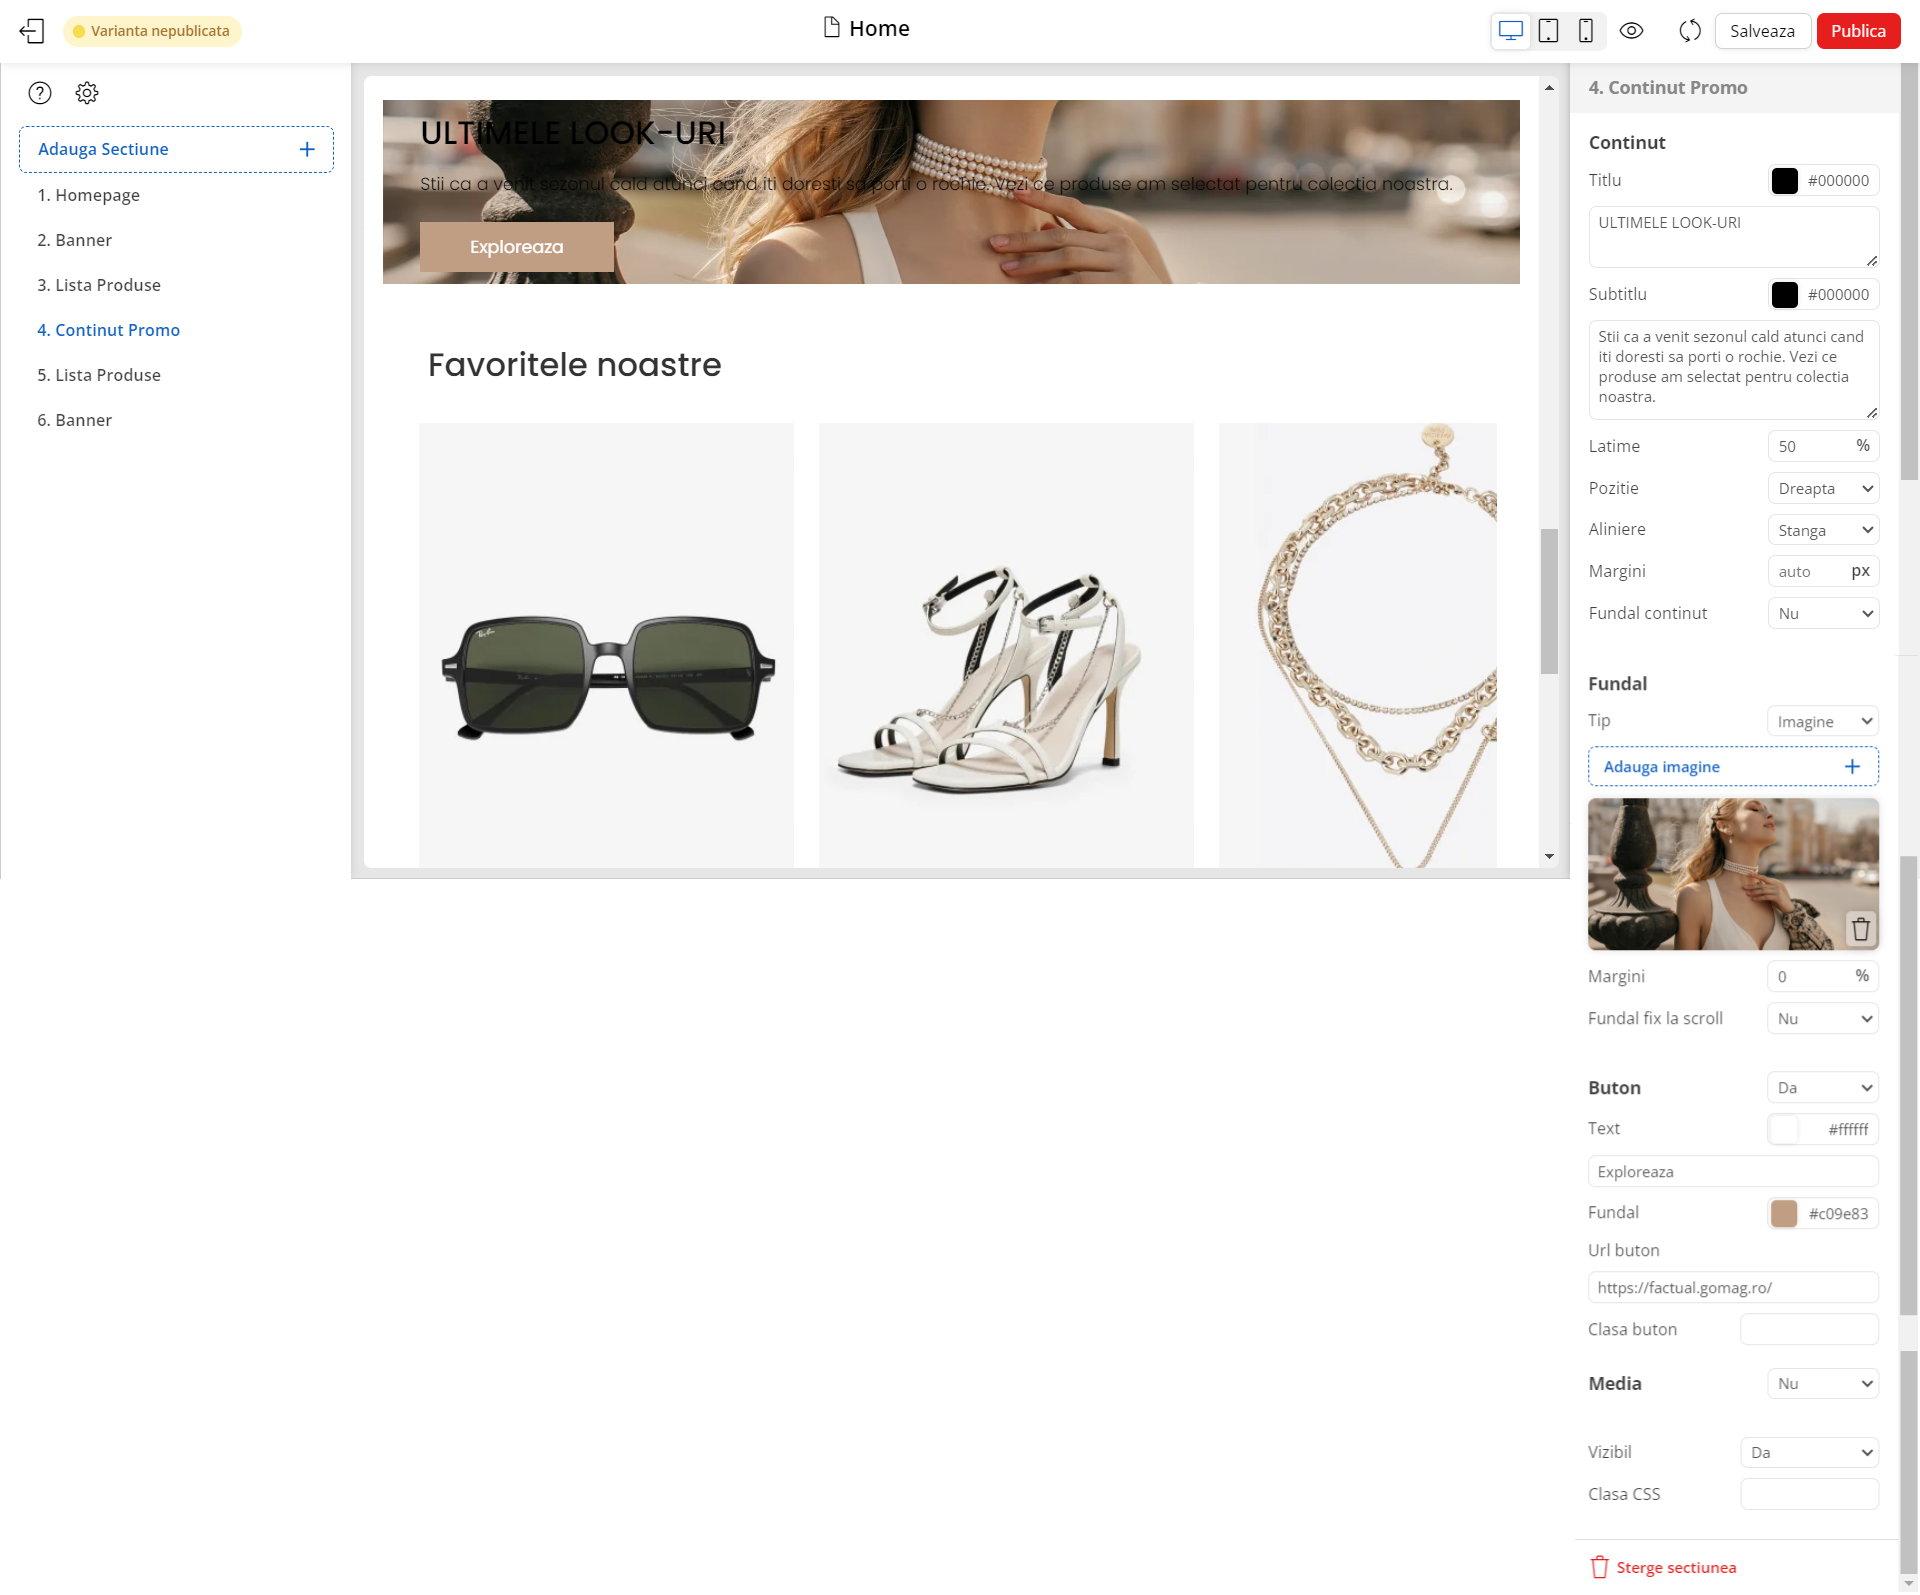The height and width of the screenshot is (1595, 1920).
Task: Click the button Fundal #c09e83 swatch
Action: (x=1784, y=1213)
